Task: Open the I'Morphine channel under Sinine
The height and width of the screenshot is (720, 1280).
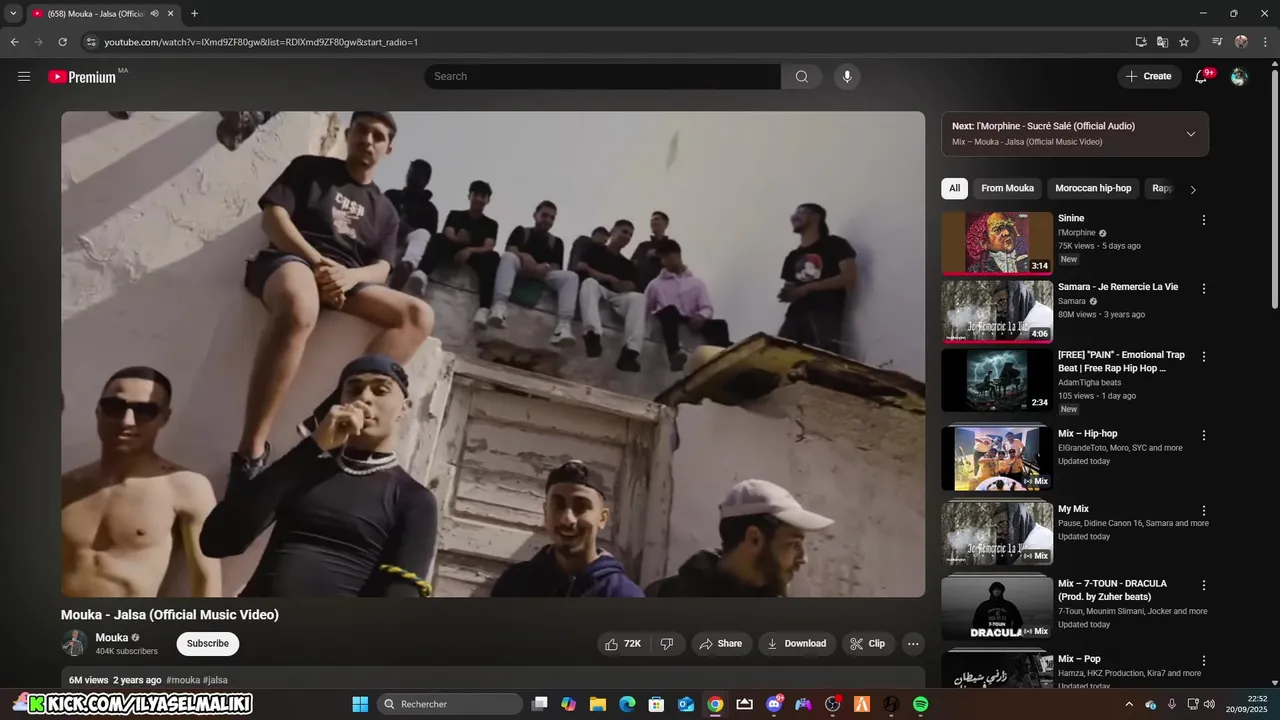Action: pos(1077,233)
